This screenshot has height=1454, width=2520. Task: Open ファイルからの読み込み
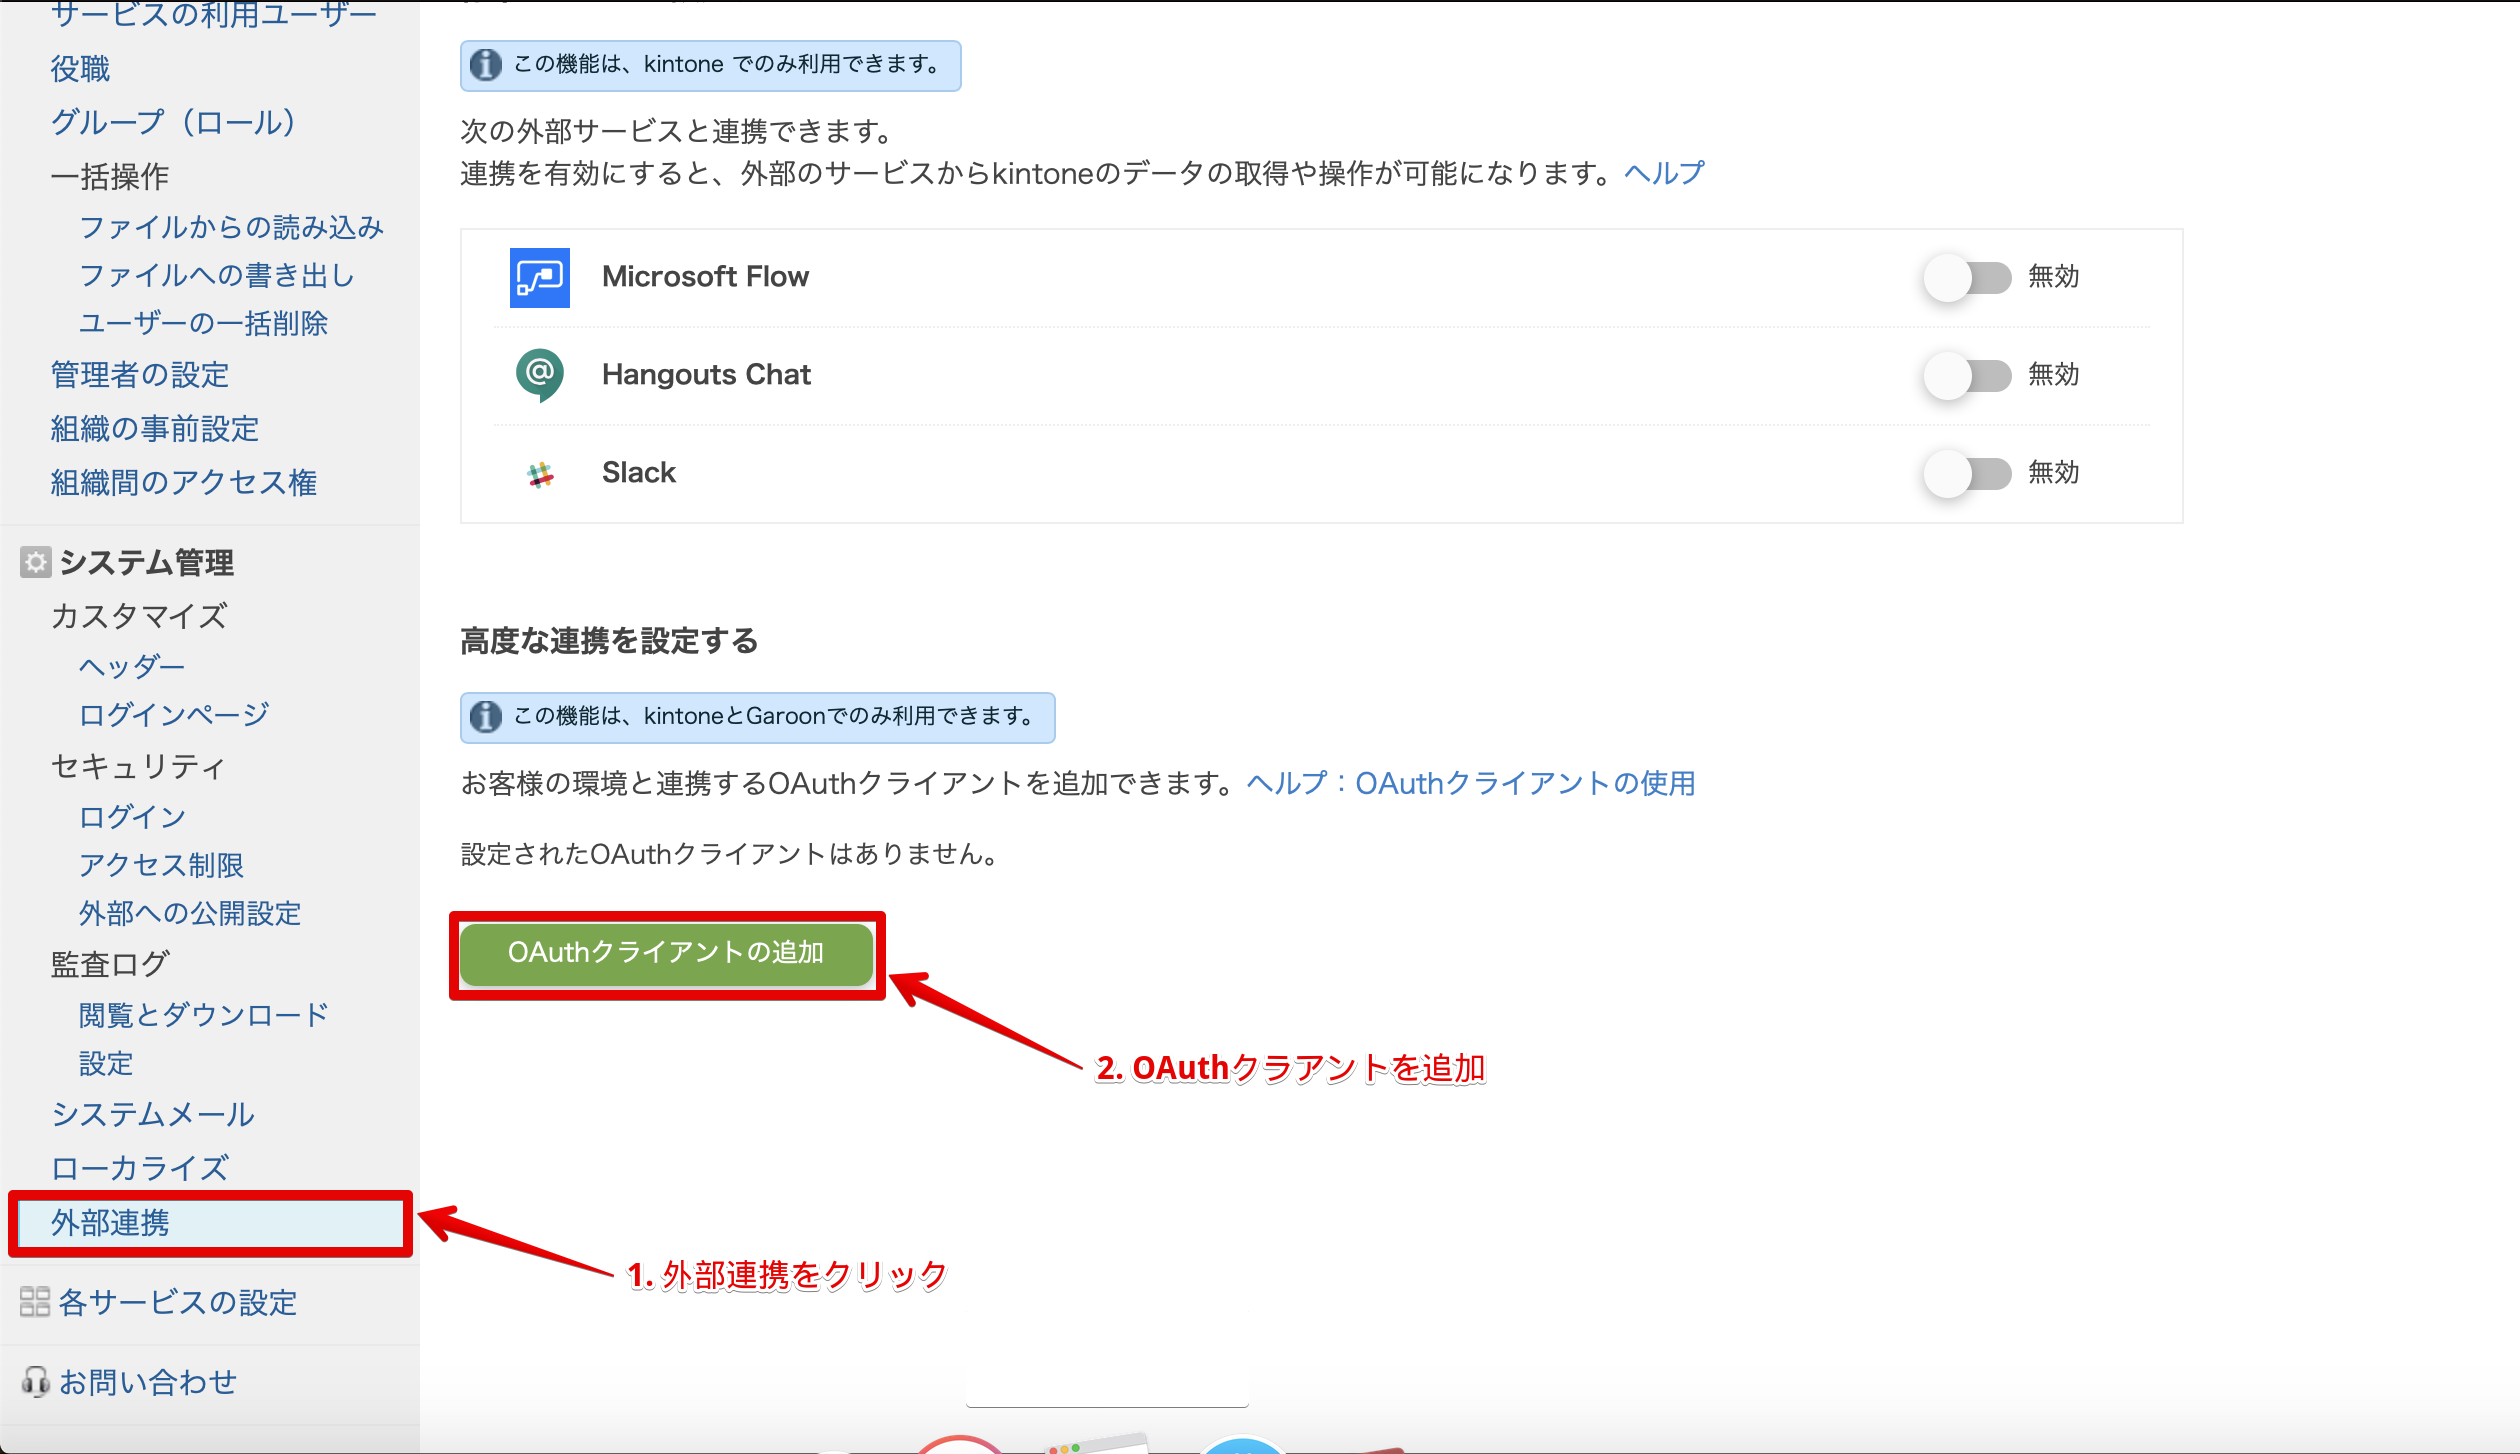pyautogui.click(x=232, y=227)
